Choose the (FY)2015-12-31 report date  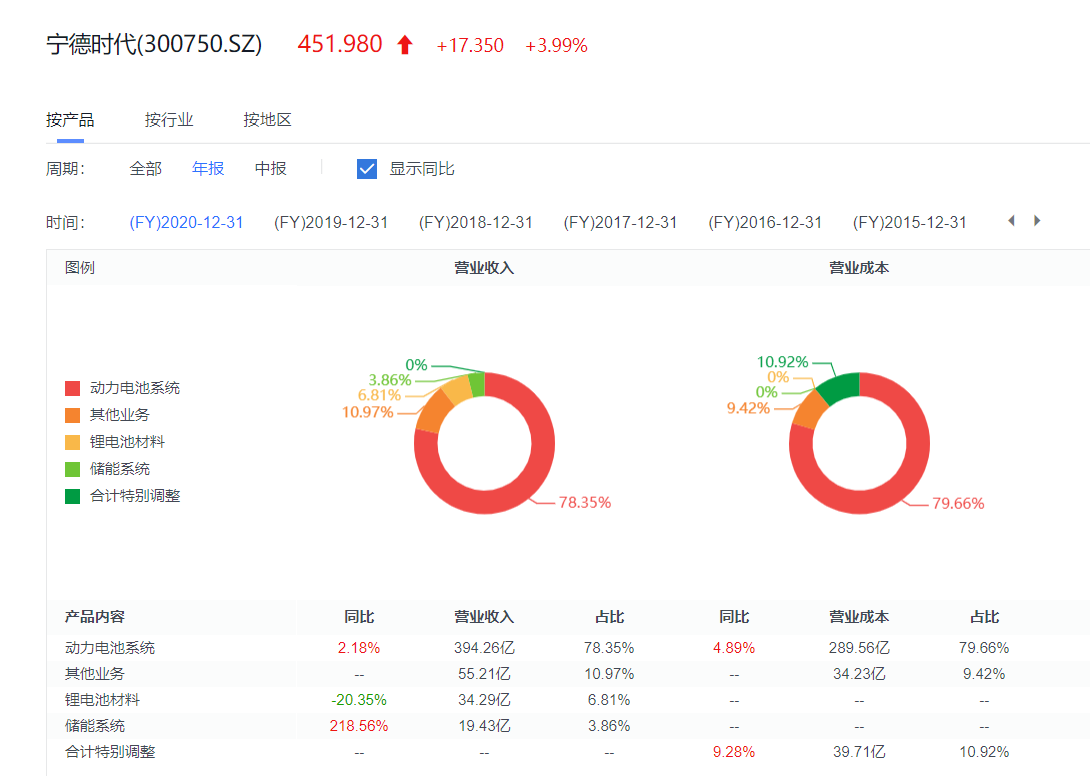(x=909, y=223)
